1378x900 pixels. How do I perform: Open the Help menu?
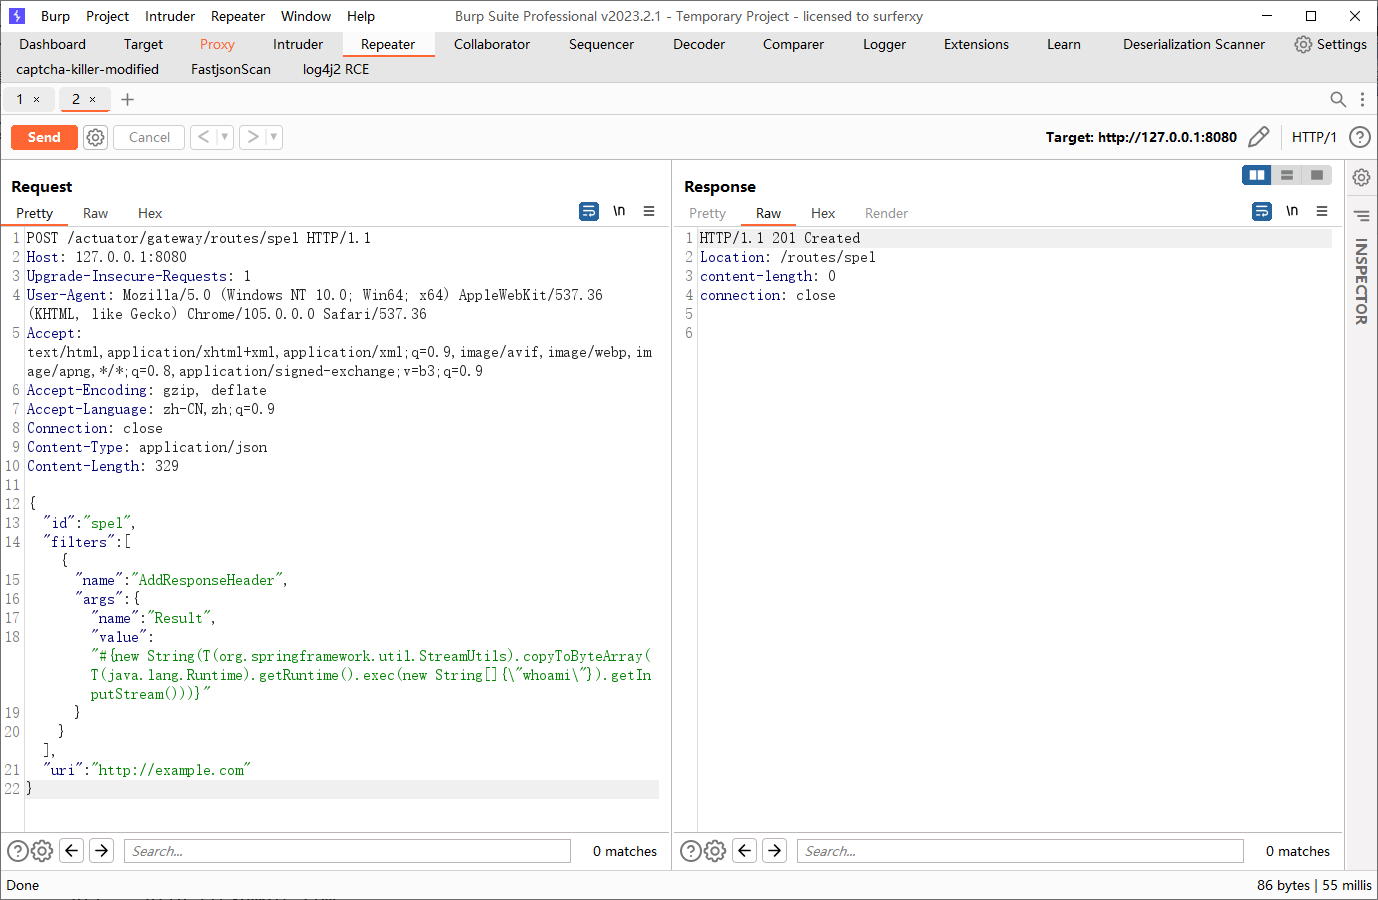361,16
